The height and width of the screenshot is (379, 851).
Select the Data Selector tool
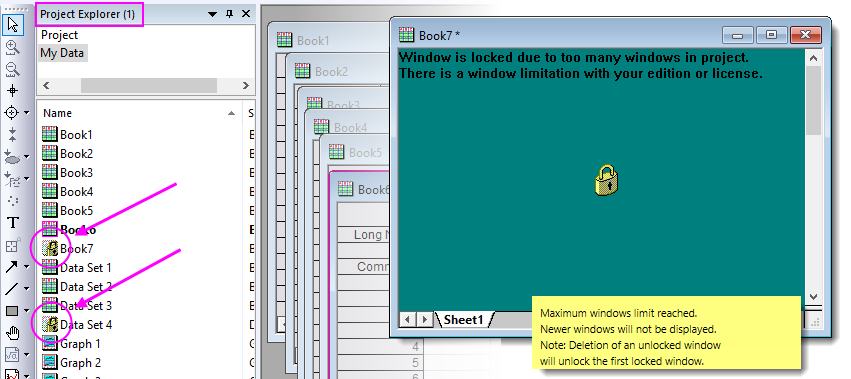coord(12,135)
